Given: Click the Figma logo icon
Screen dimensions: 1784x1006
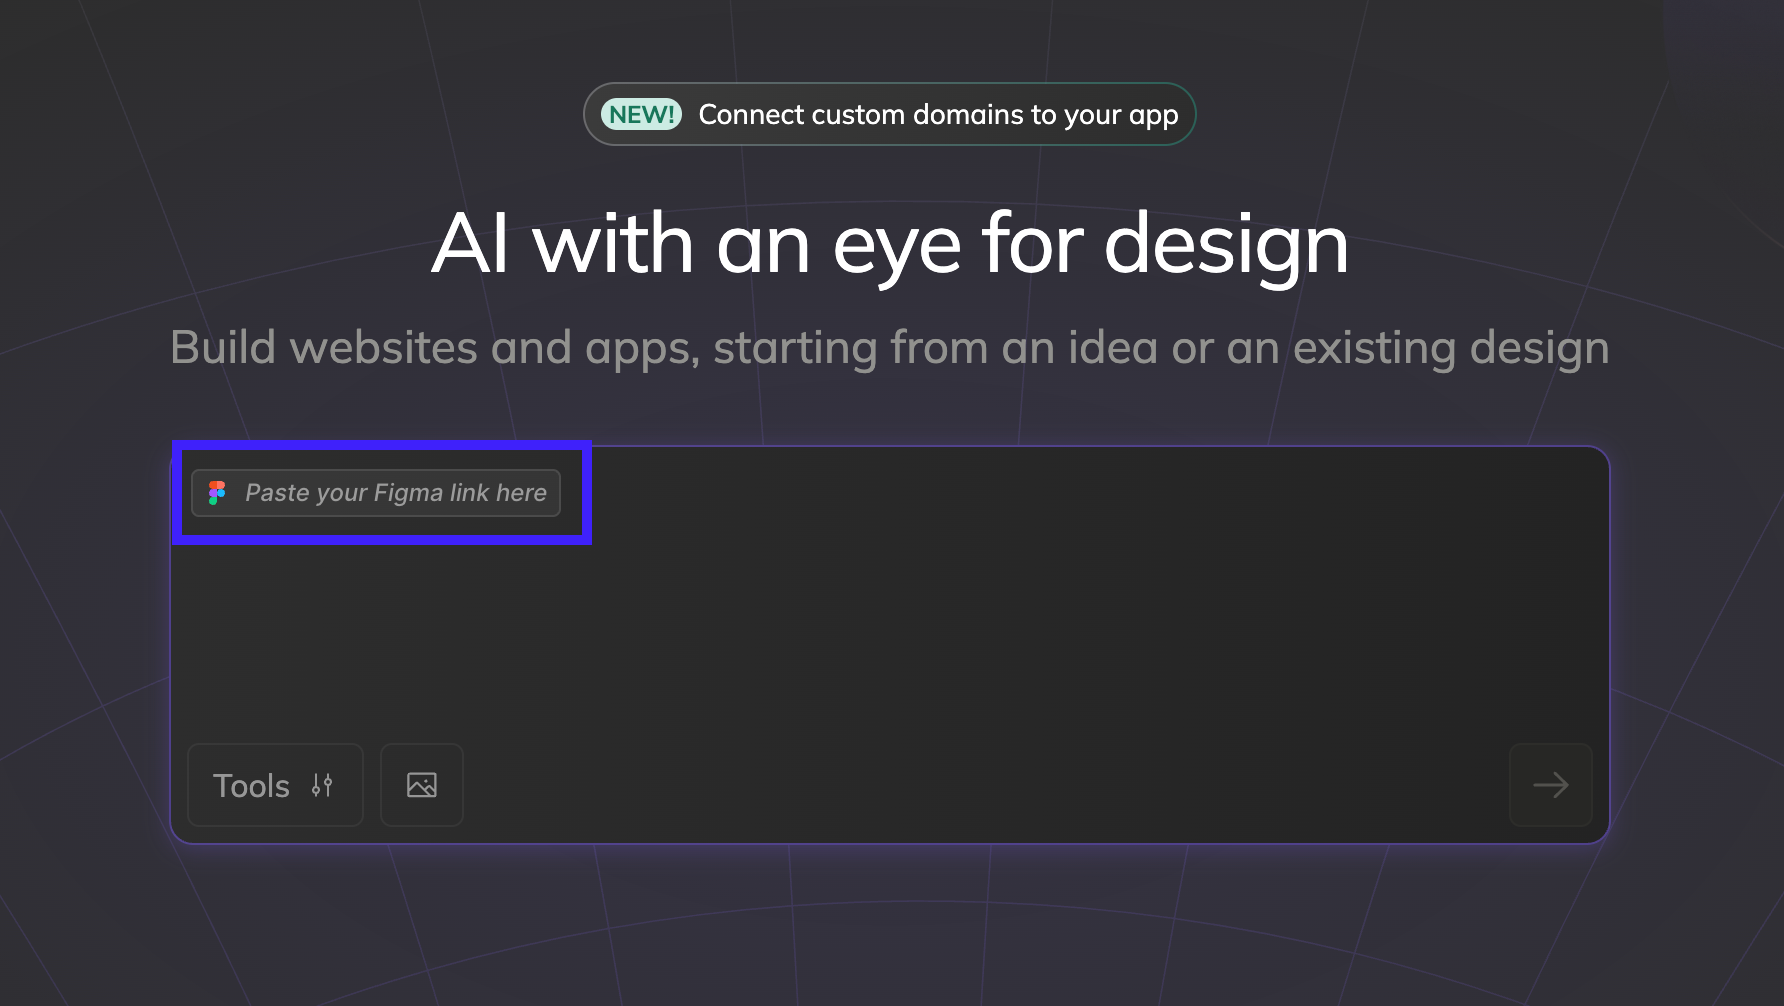Looking at the screenshot, I should [x=217, y=493].
